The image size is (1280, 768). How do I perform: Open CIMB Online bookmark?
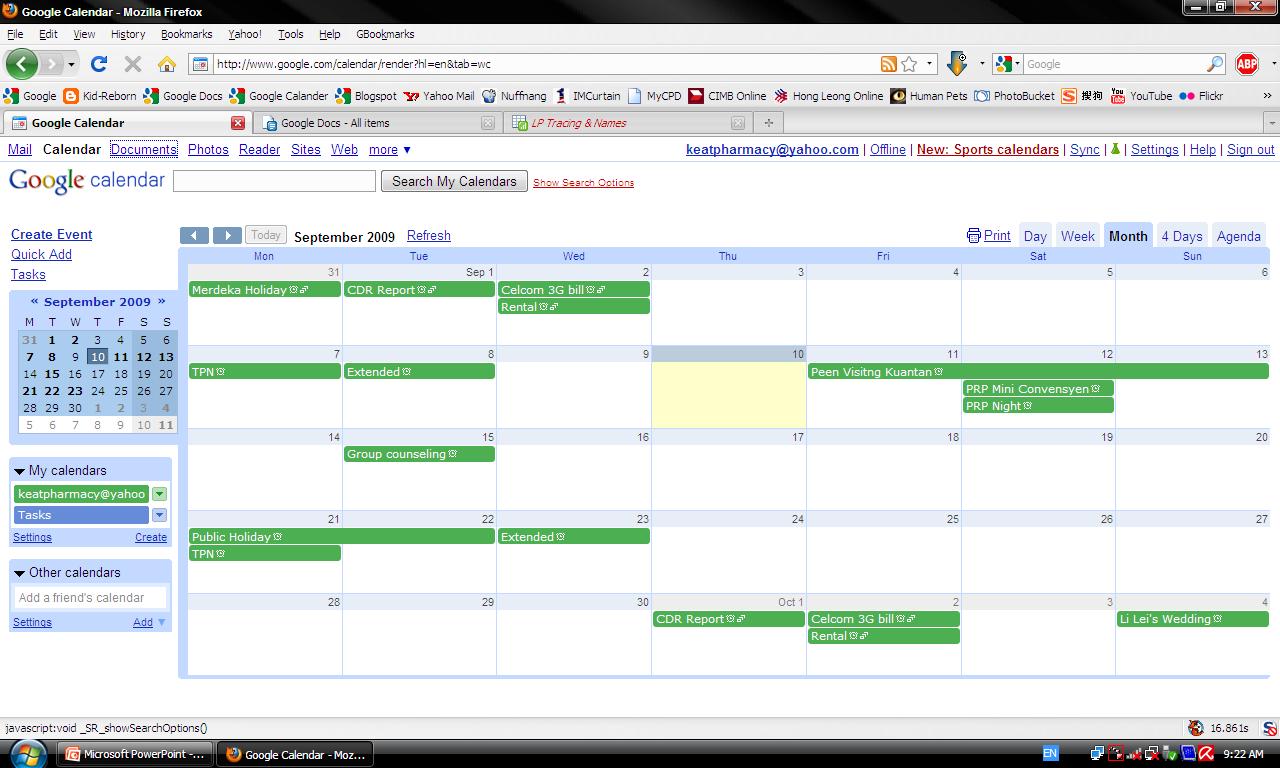coord(727,96)
